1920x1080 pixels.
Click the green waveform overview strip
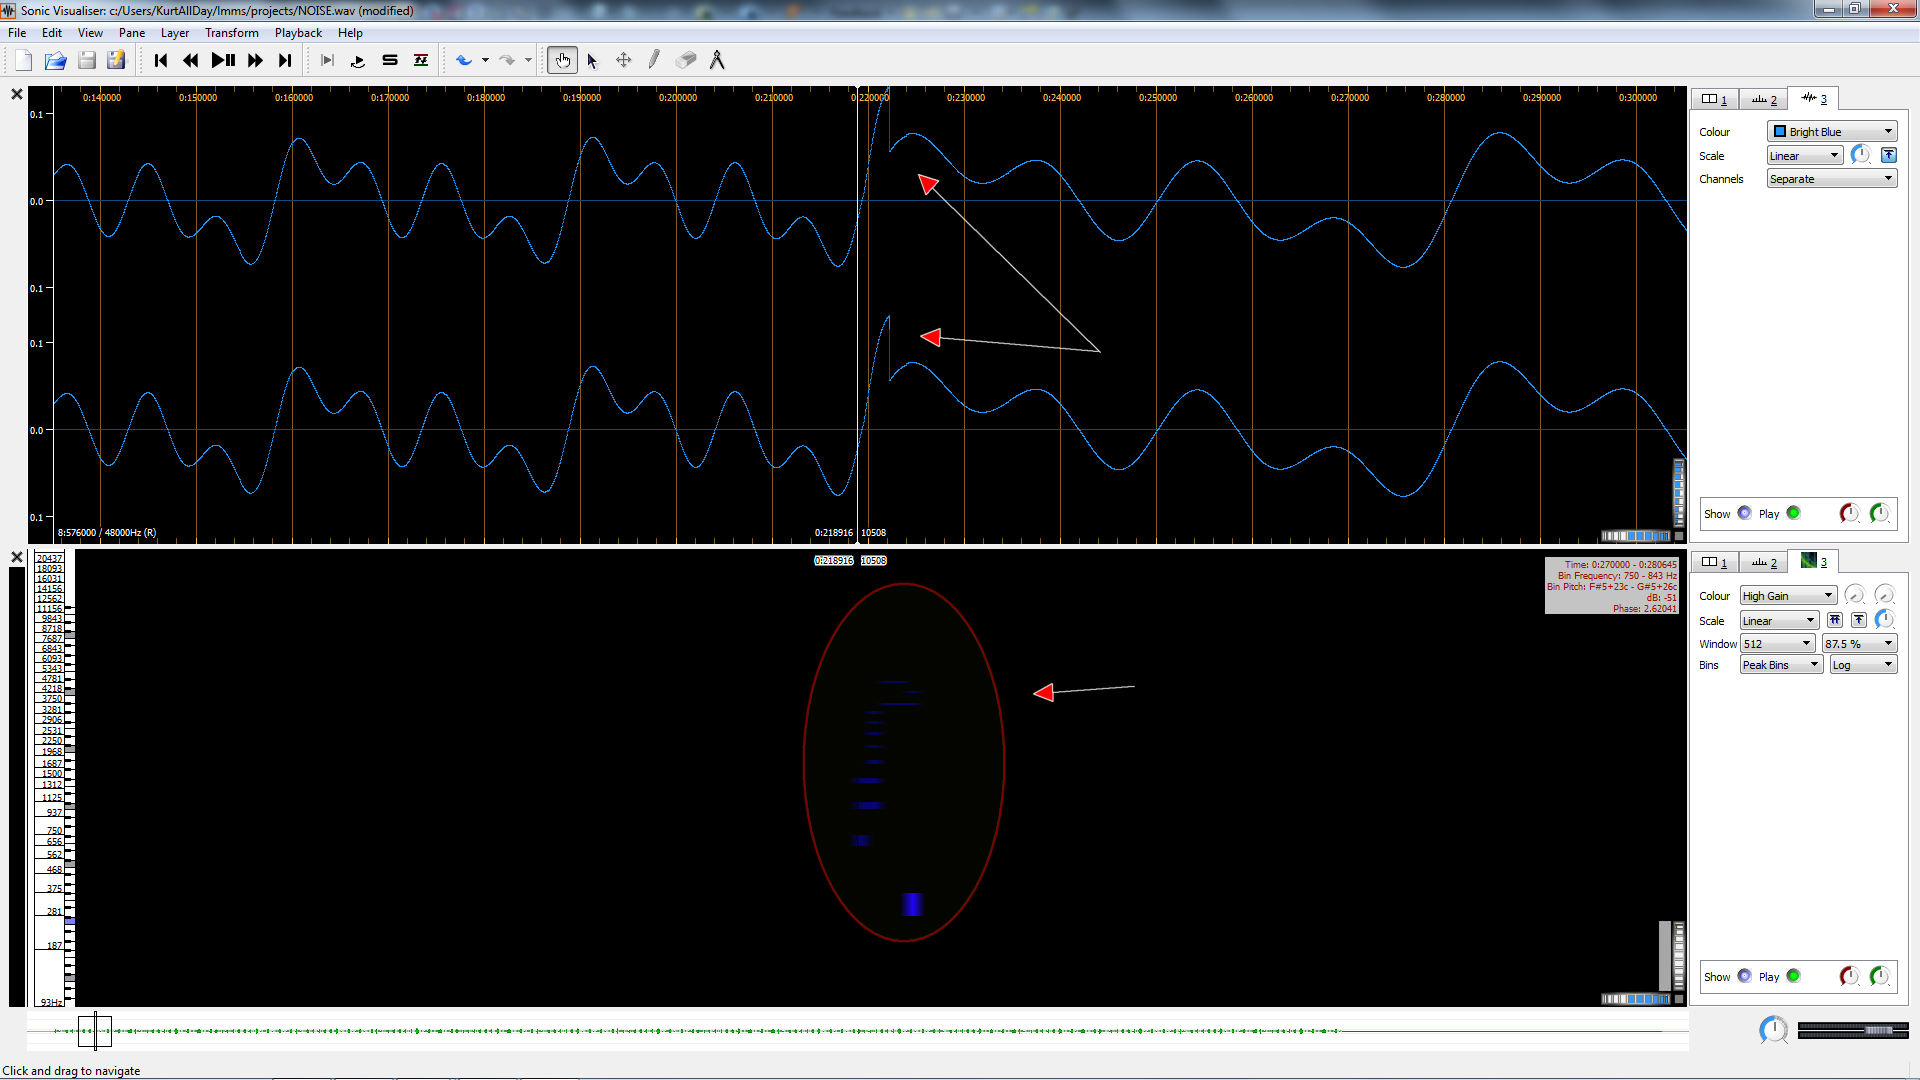(x=700, y=1031)
